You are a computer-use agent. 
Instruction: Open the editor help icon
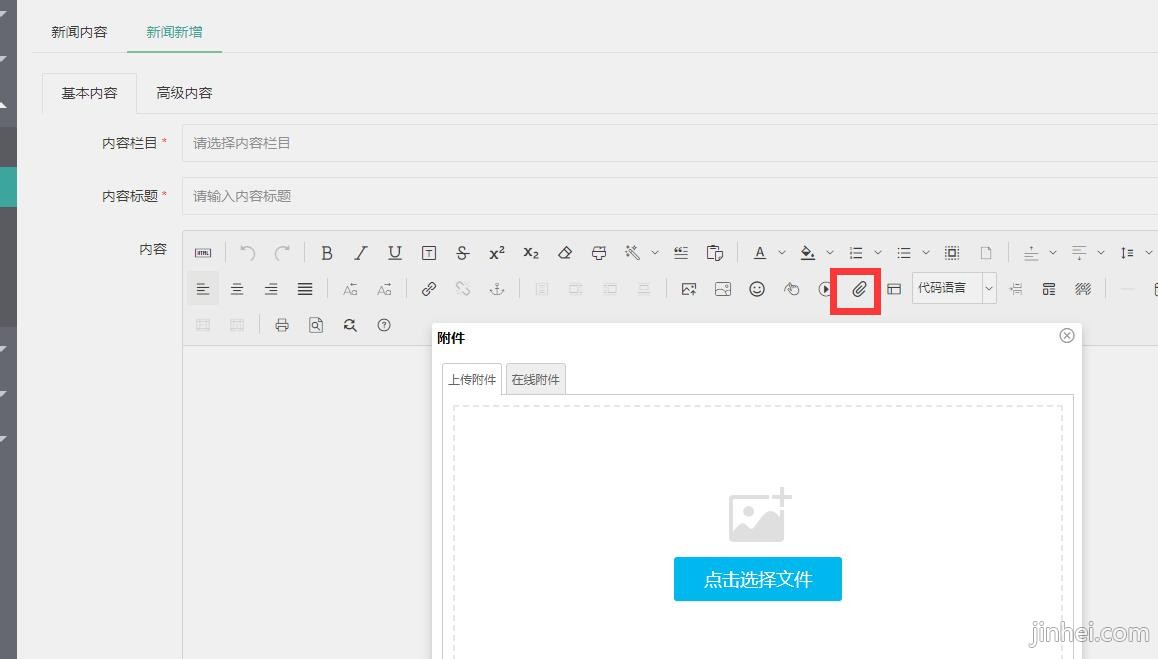point(384,325)
